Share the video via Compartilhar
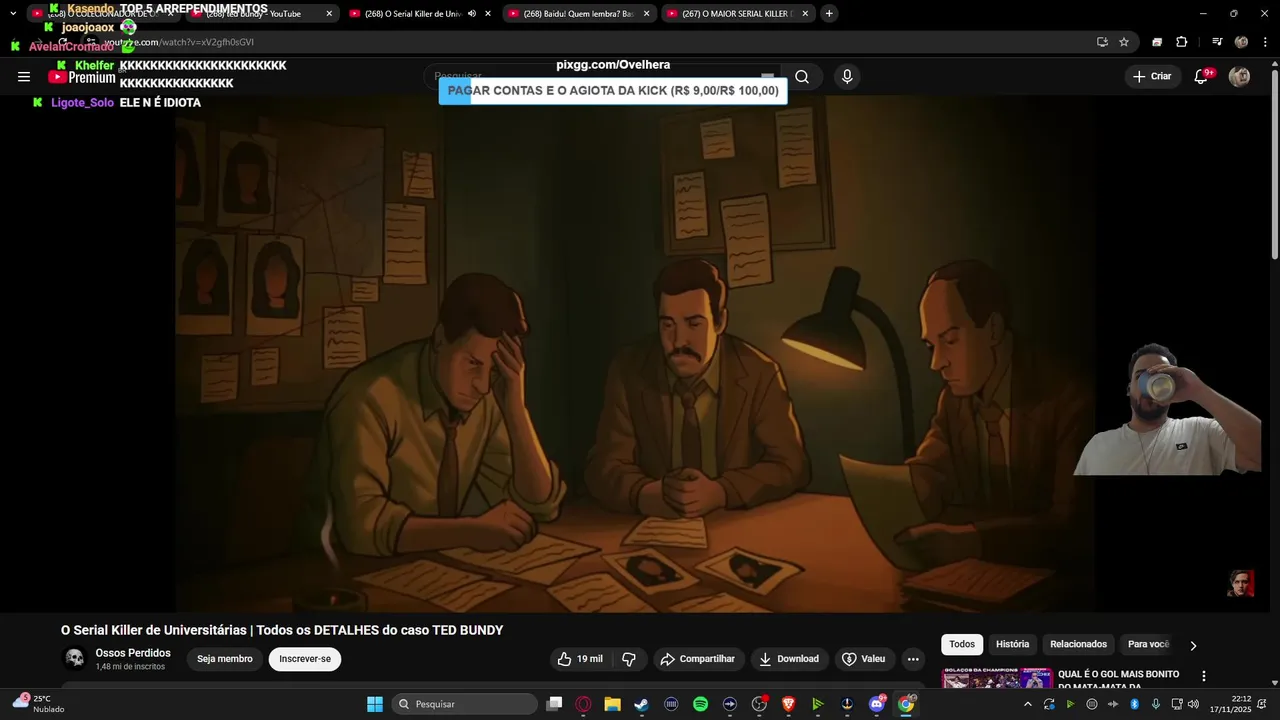Screen dimensions: 1280x720 pos(697,659)
